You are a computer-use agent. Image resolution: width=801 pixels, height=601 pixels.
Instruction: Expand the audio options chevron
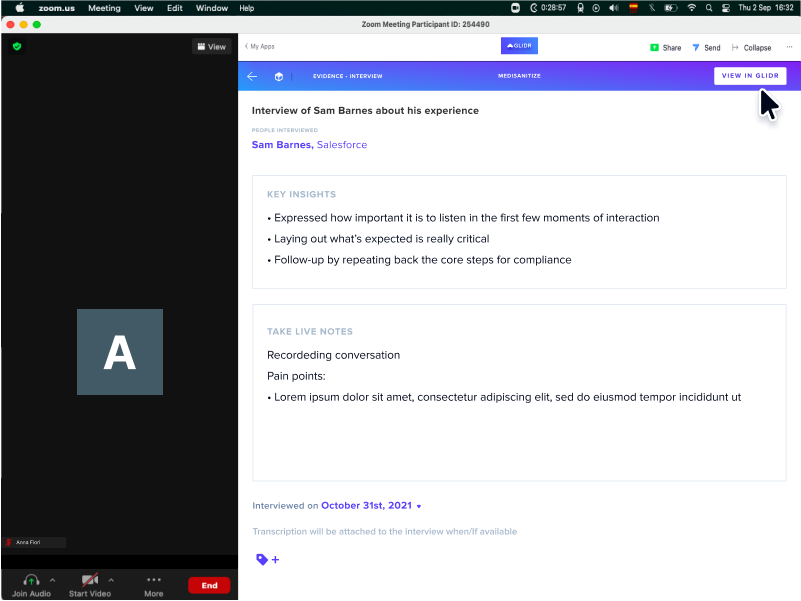point(53,580)
